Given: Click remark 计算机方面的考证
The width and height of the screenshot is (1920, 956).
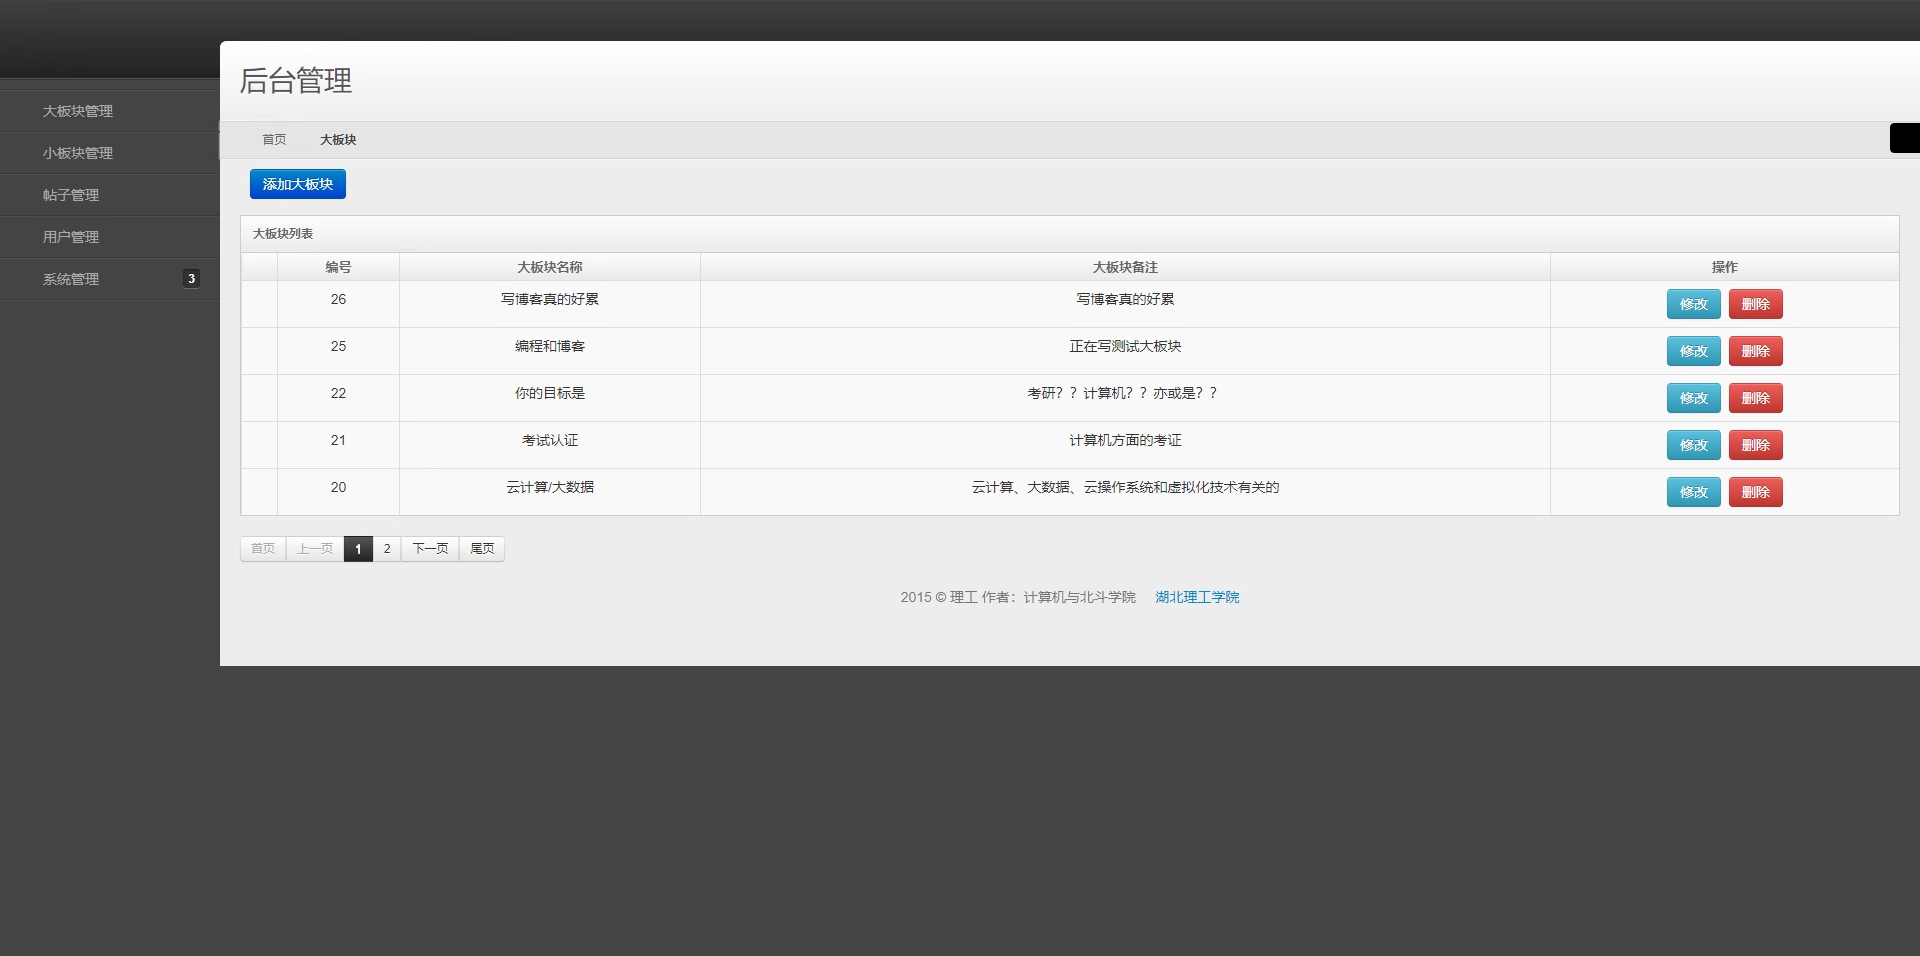Looking at the screenshot, I should click(1125, 440).
